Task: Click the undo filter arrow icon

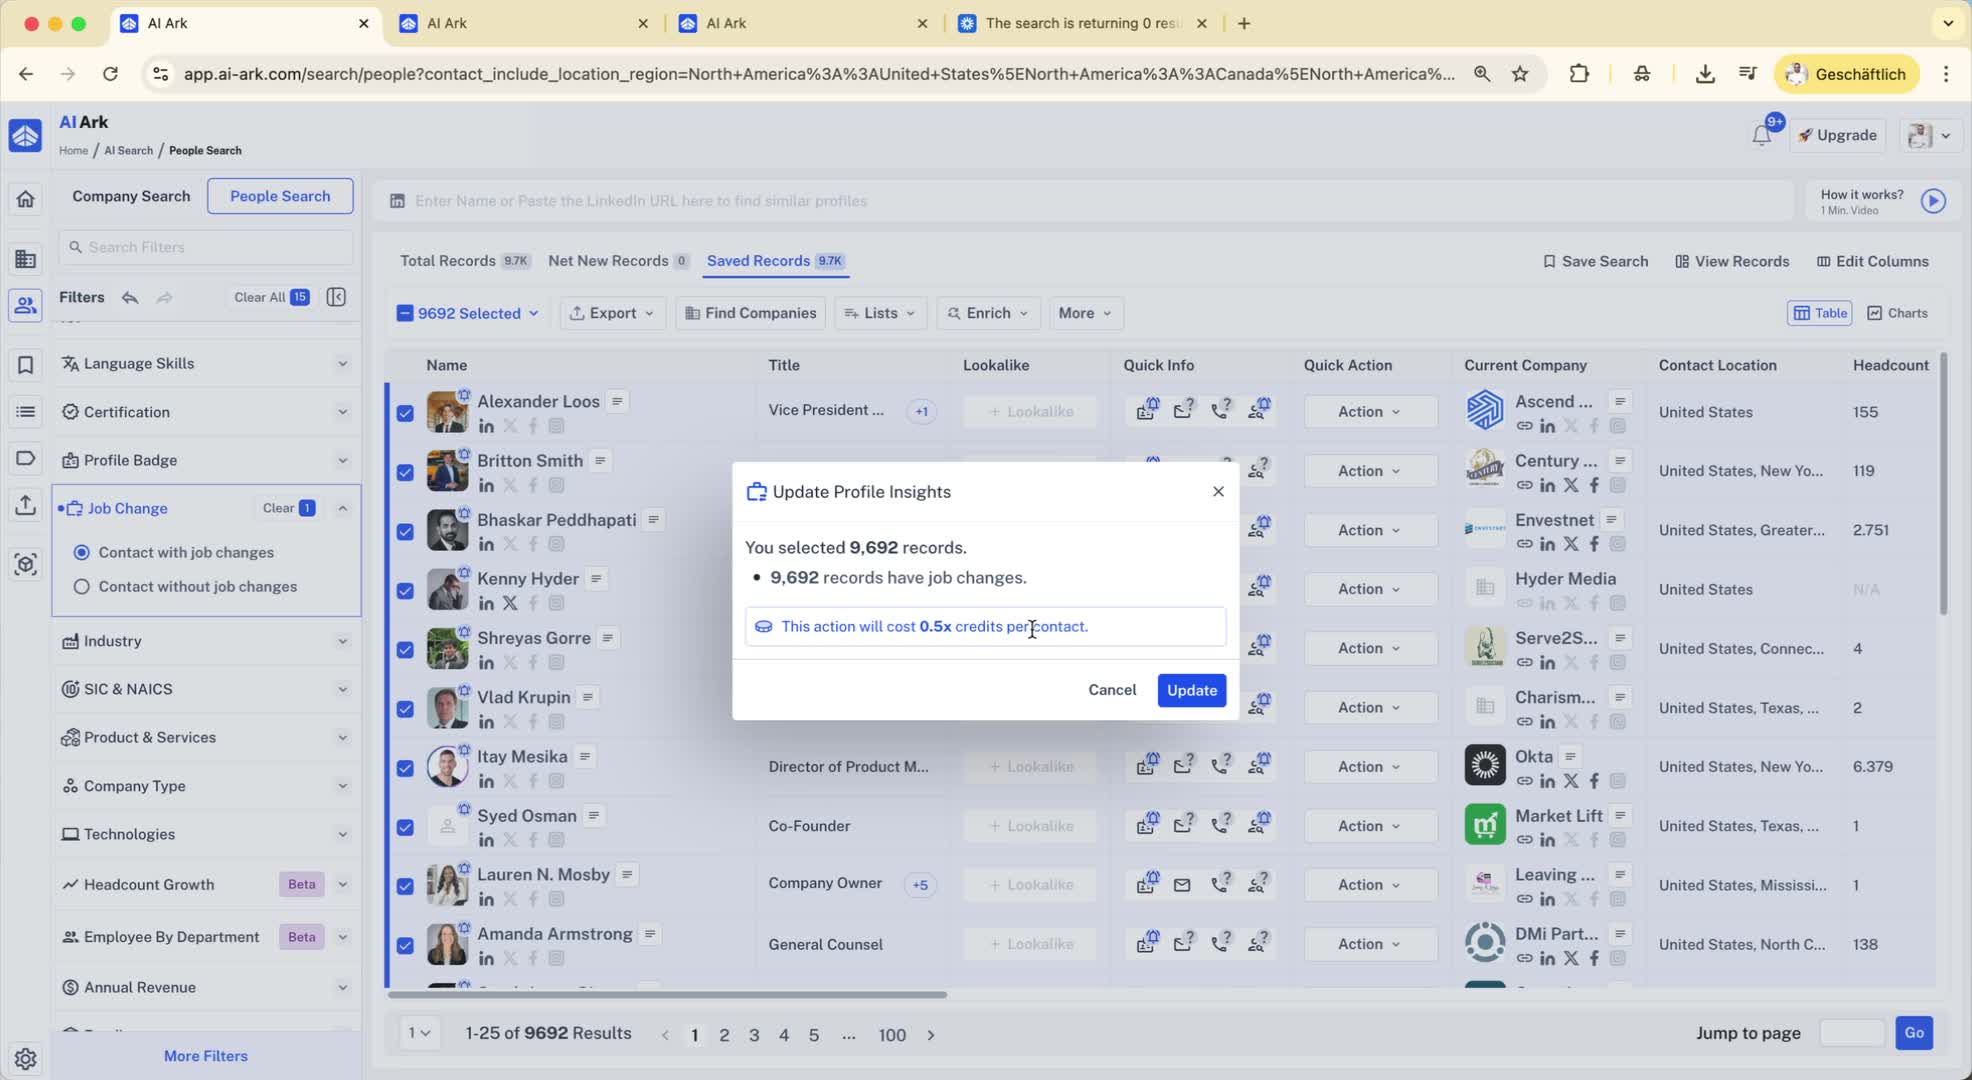Action: tap(130, 297)
